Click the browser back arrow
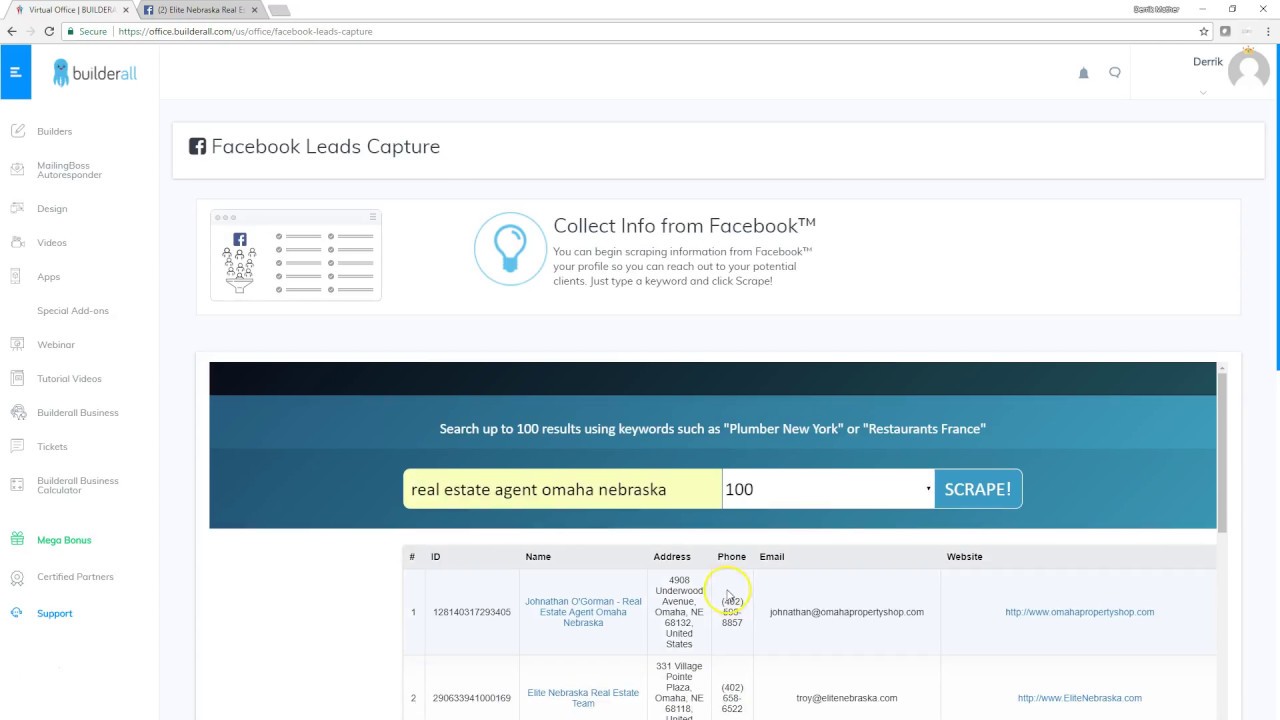Screen dimensions: 1280x720 [12, 31]
